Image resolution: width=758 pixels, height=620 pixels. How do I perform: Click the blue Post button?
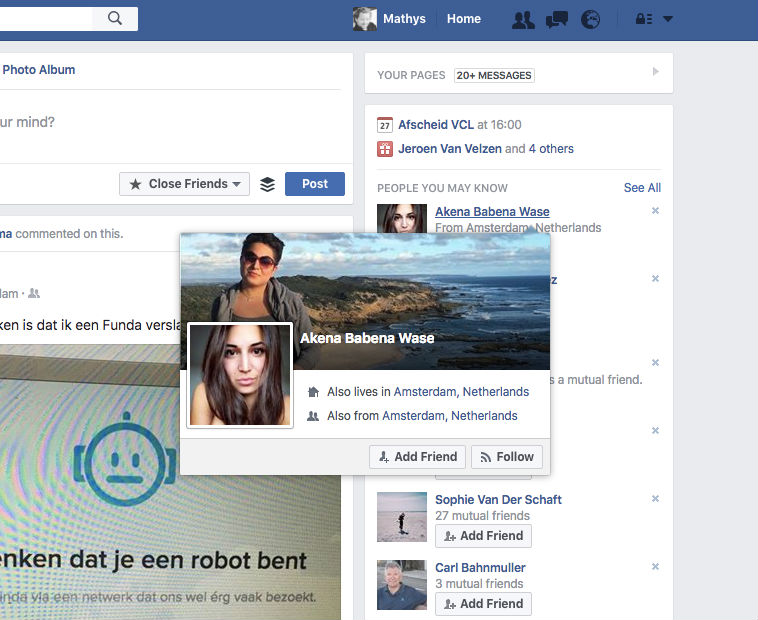click(x=314, y=184)
